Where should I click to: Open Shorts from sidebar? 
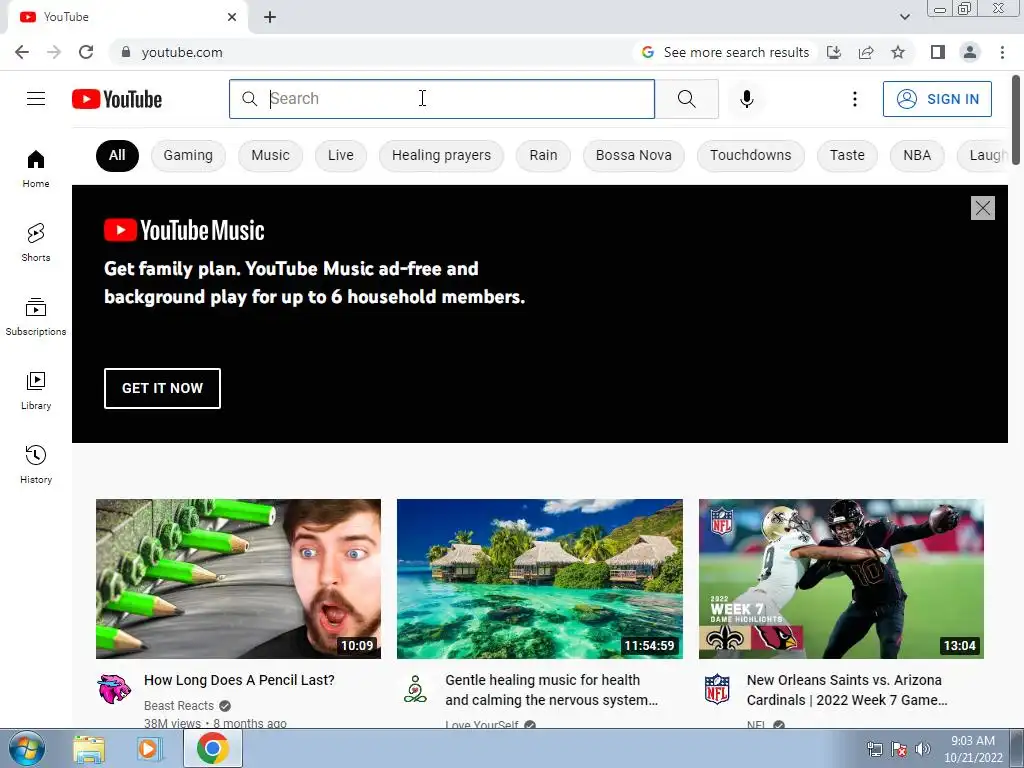(x=36, y=242)
